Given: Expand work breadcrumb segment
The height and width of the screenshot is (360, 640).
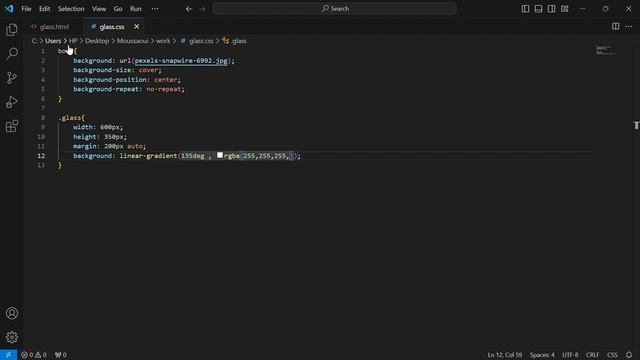Looking at the screenshot, I should click(x=163, y=41).
